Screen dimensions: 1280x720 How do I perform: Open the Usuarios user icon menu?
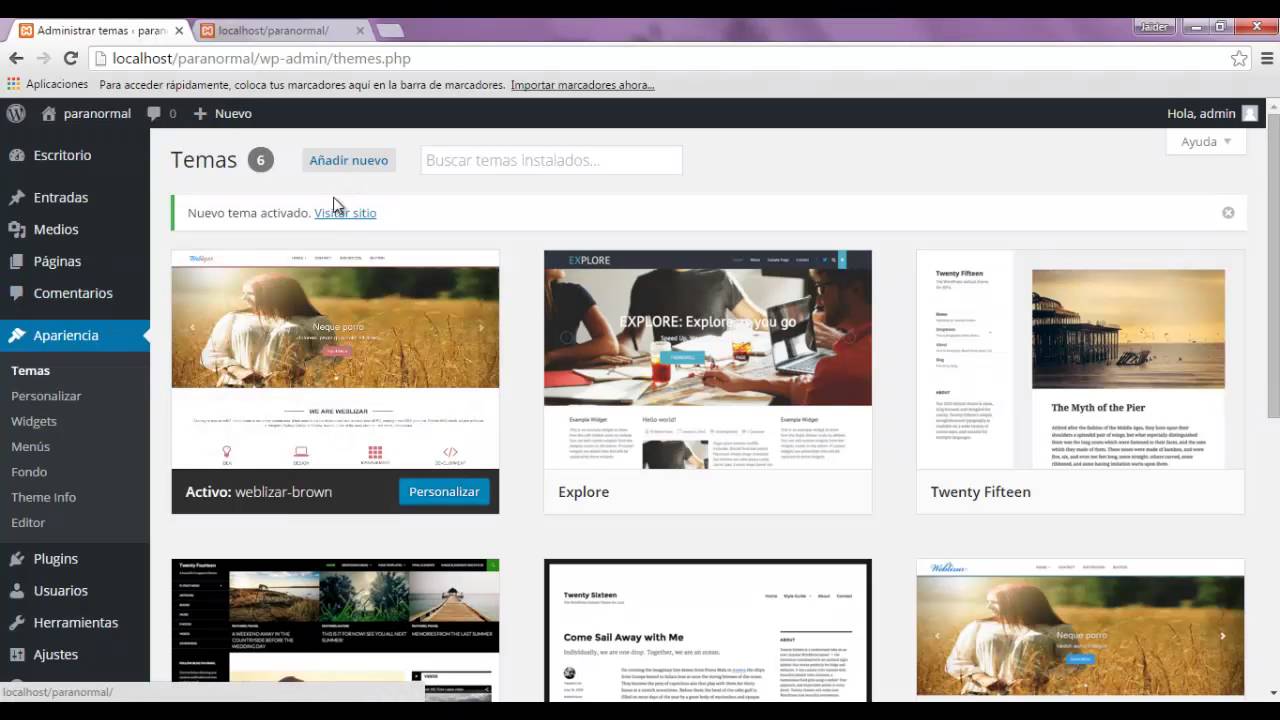click(x=60, y=590)
